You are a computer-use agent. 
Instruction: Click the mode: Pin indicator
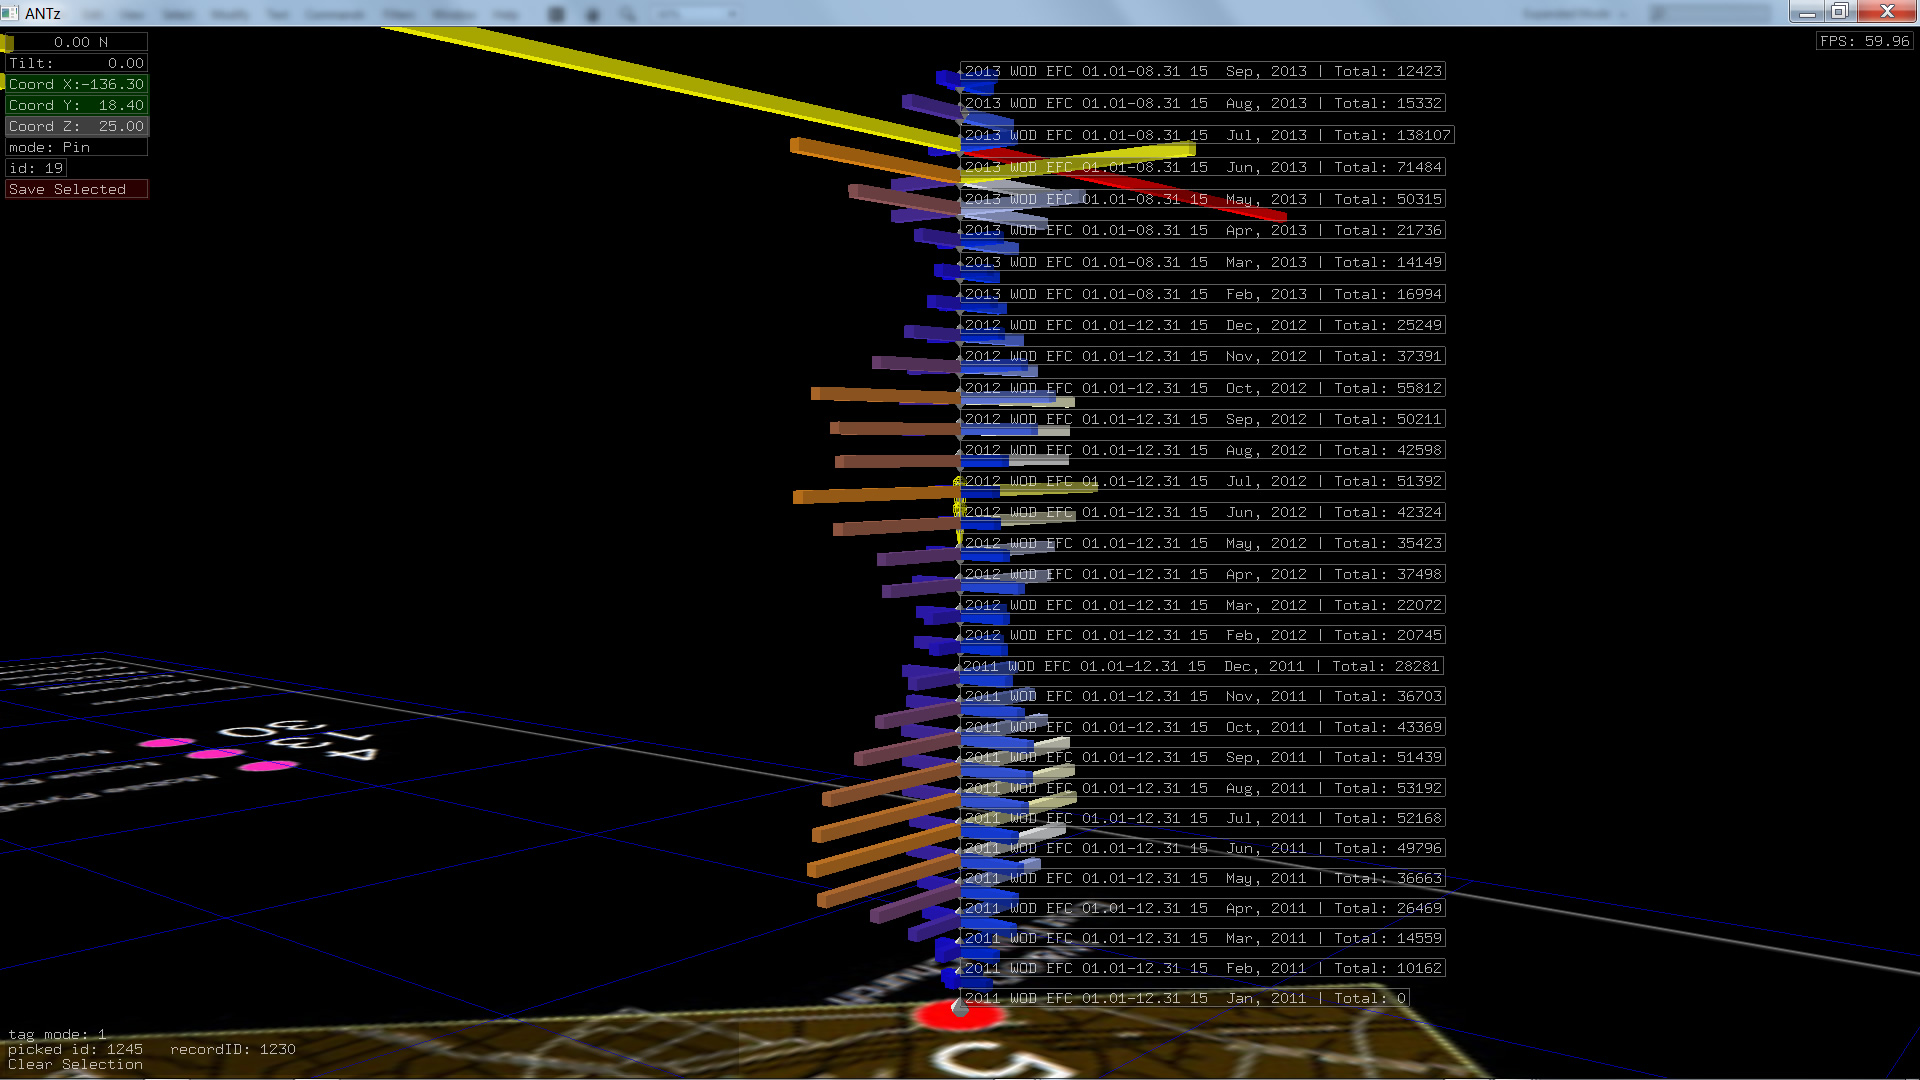[x=76, y=147]
